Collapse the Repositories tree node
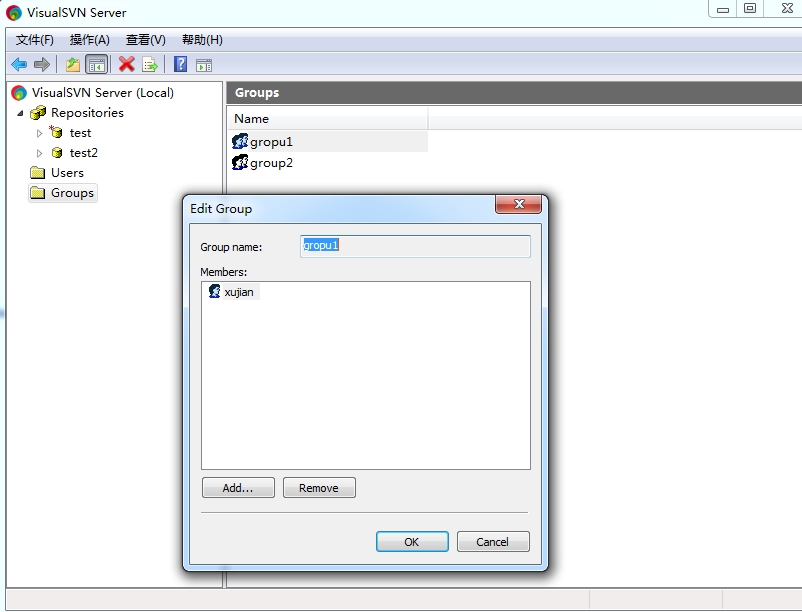The image size is (802, 612). pos(20,113)
